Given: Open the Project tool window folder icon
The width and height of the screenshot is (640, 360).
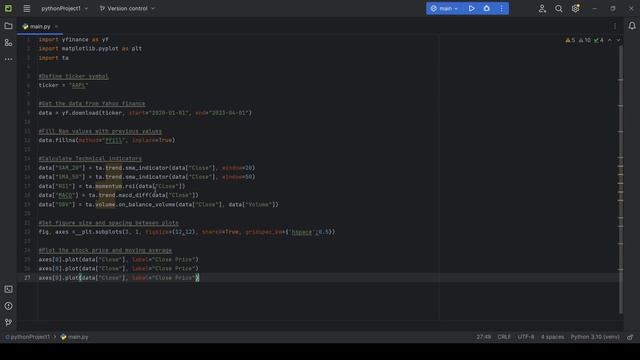Looking at the screenshot, I should [8, 26].
